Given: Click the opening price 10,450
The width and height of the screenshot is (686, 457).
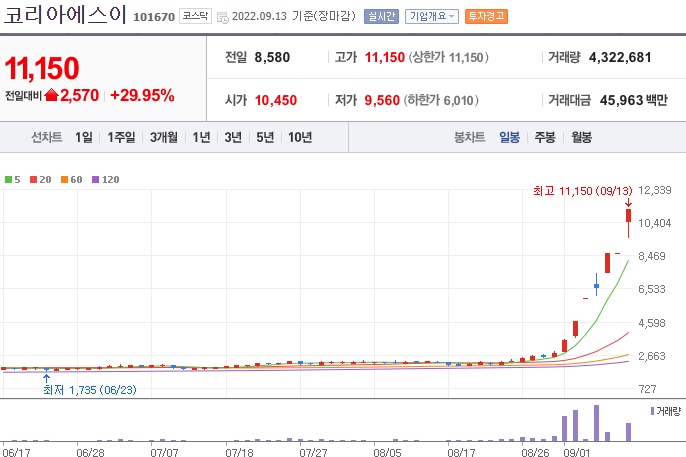Looking at the screenshot, I should (276, 100).
